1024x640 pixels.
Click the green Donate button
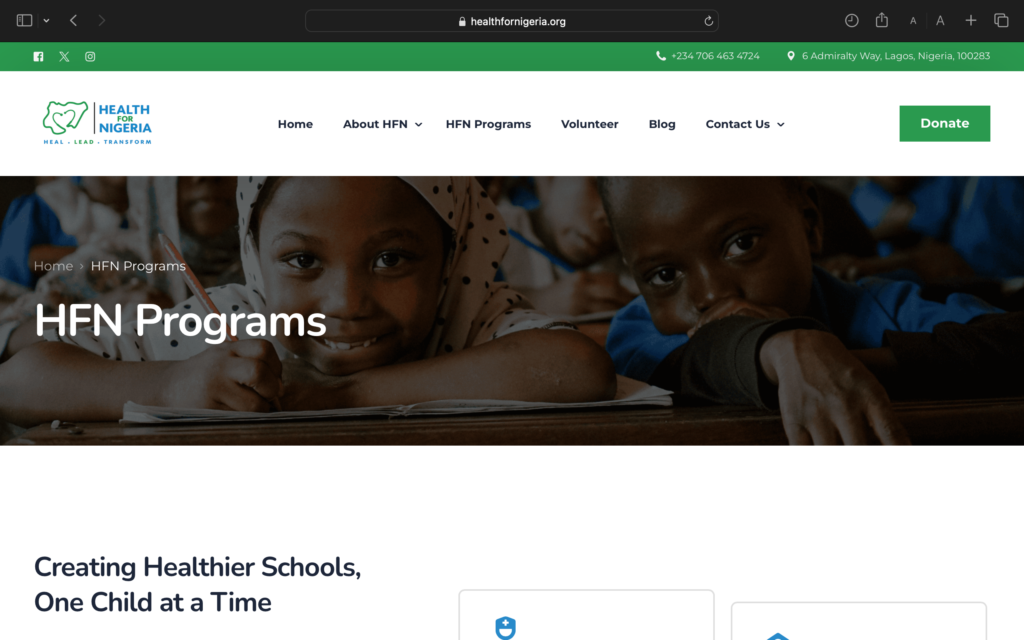[x=944, y=123]
